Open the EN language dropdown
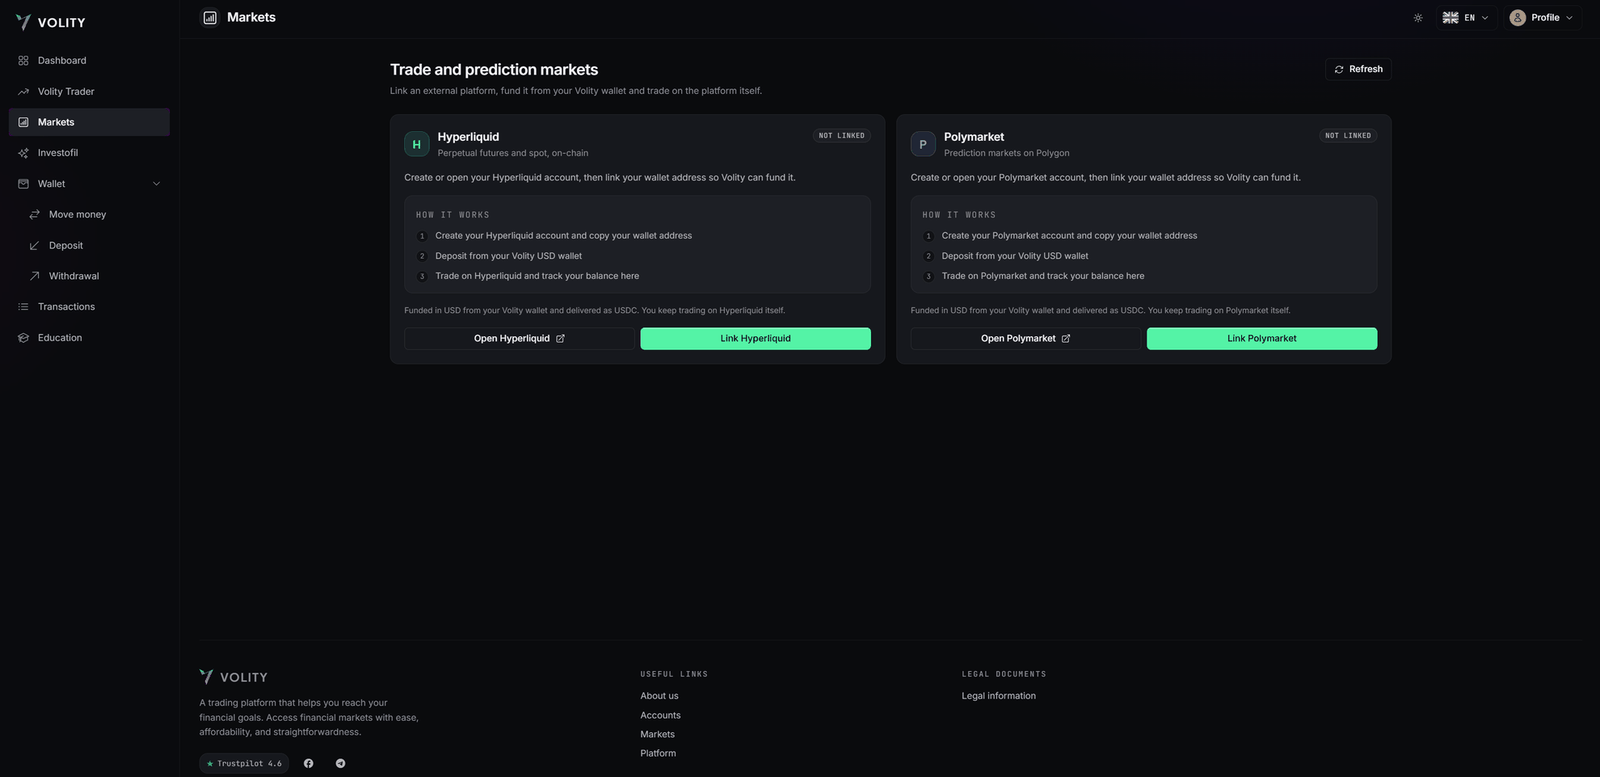 point(1466,18)
